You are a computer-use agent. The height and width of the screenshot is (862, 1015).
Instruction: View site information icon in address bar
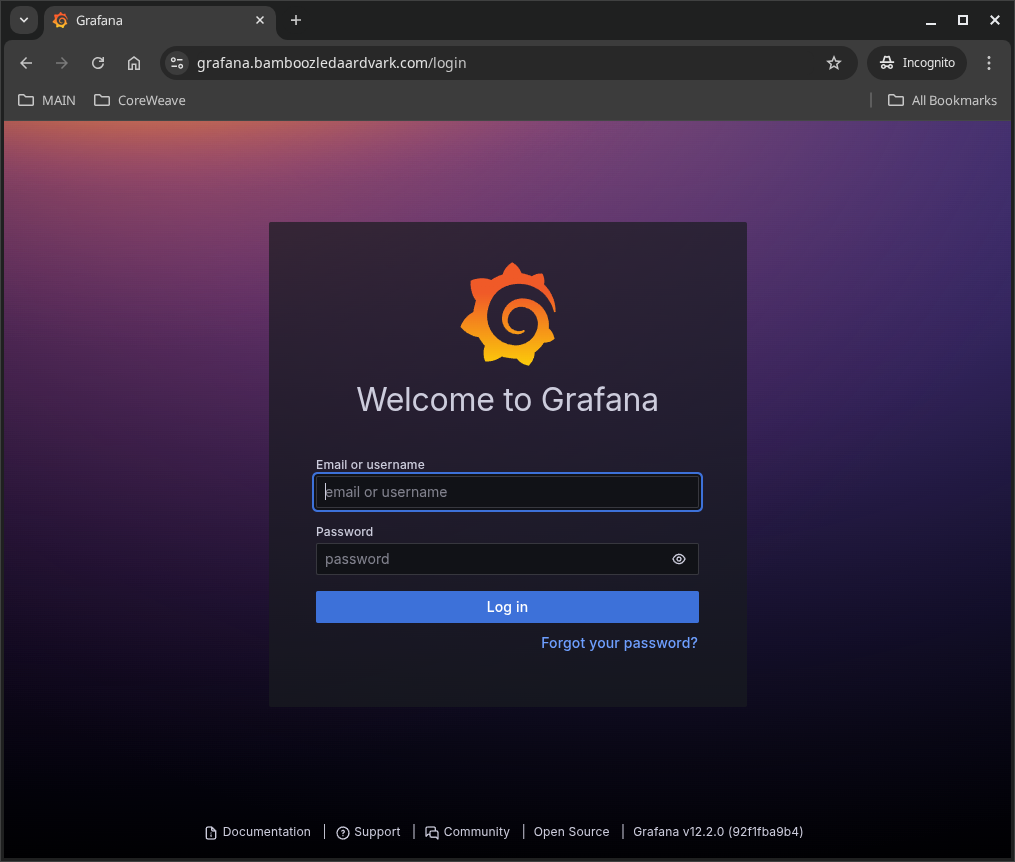tap(177, 63)
